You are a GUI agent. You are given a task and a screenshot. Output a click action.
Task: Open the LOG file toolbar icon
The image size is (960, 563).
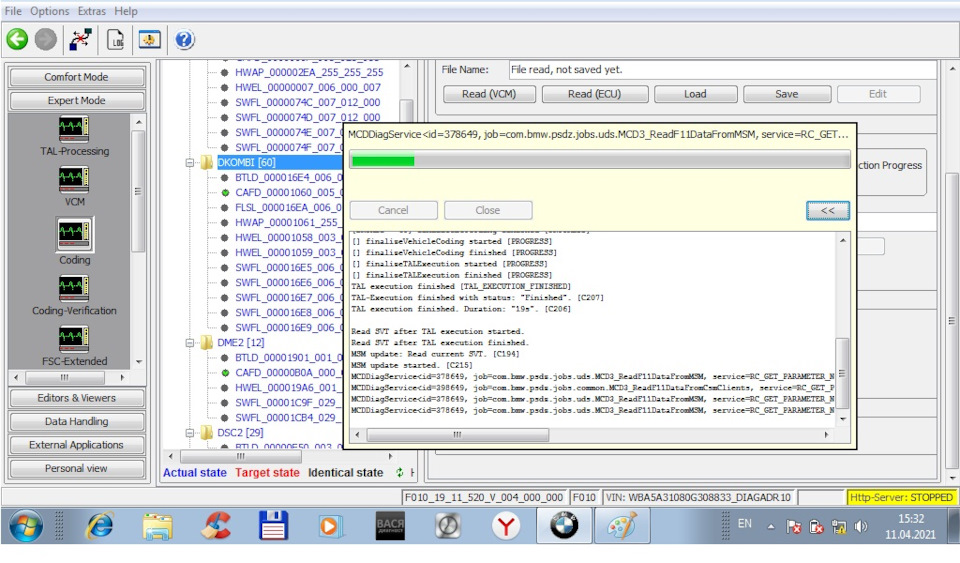[x=116, y=40]
